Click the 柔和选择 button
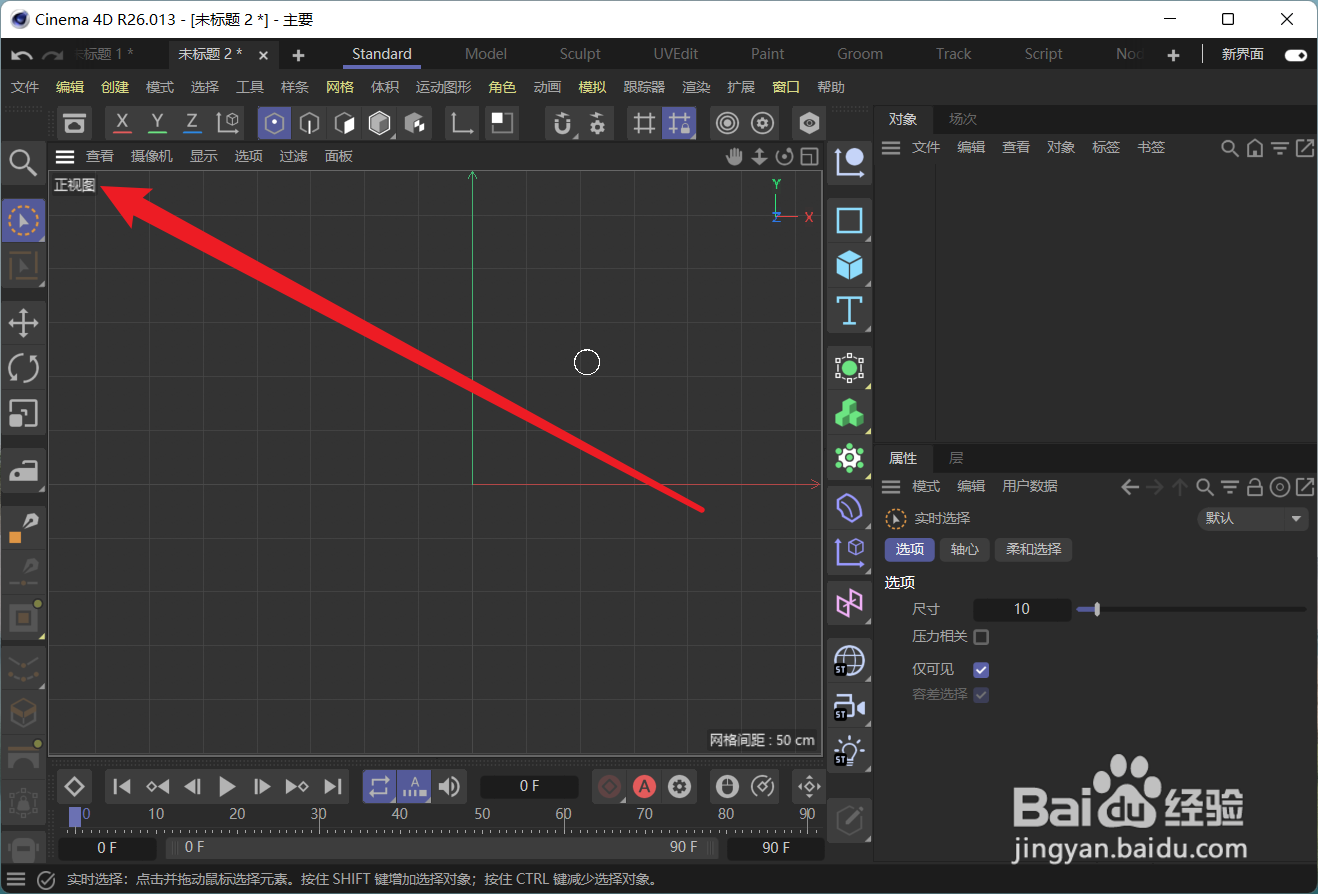Screen dimensions: 1318x894 1032,549
